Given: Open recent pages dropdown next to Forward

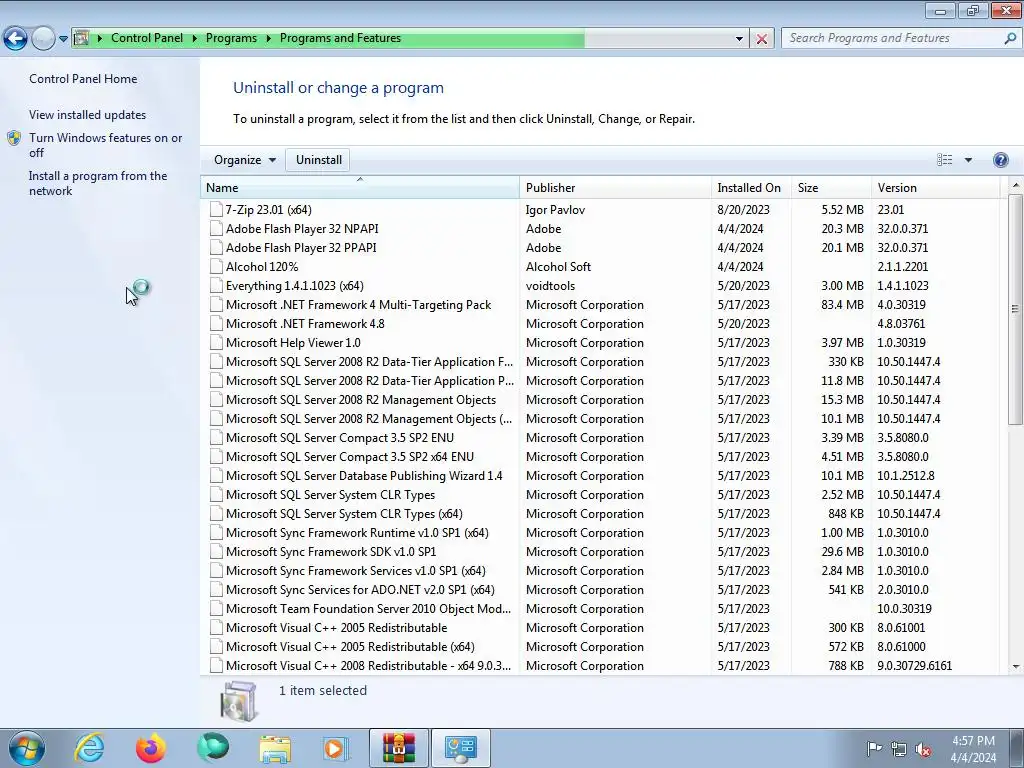Looking at the screenshot, I should tap(63, 39).
